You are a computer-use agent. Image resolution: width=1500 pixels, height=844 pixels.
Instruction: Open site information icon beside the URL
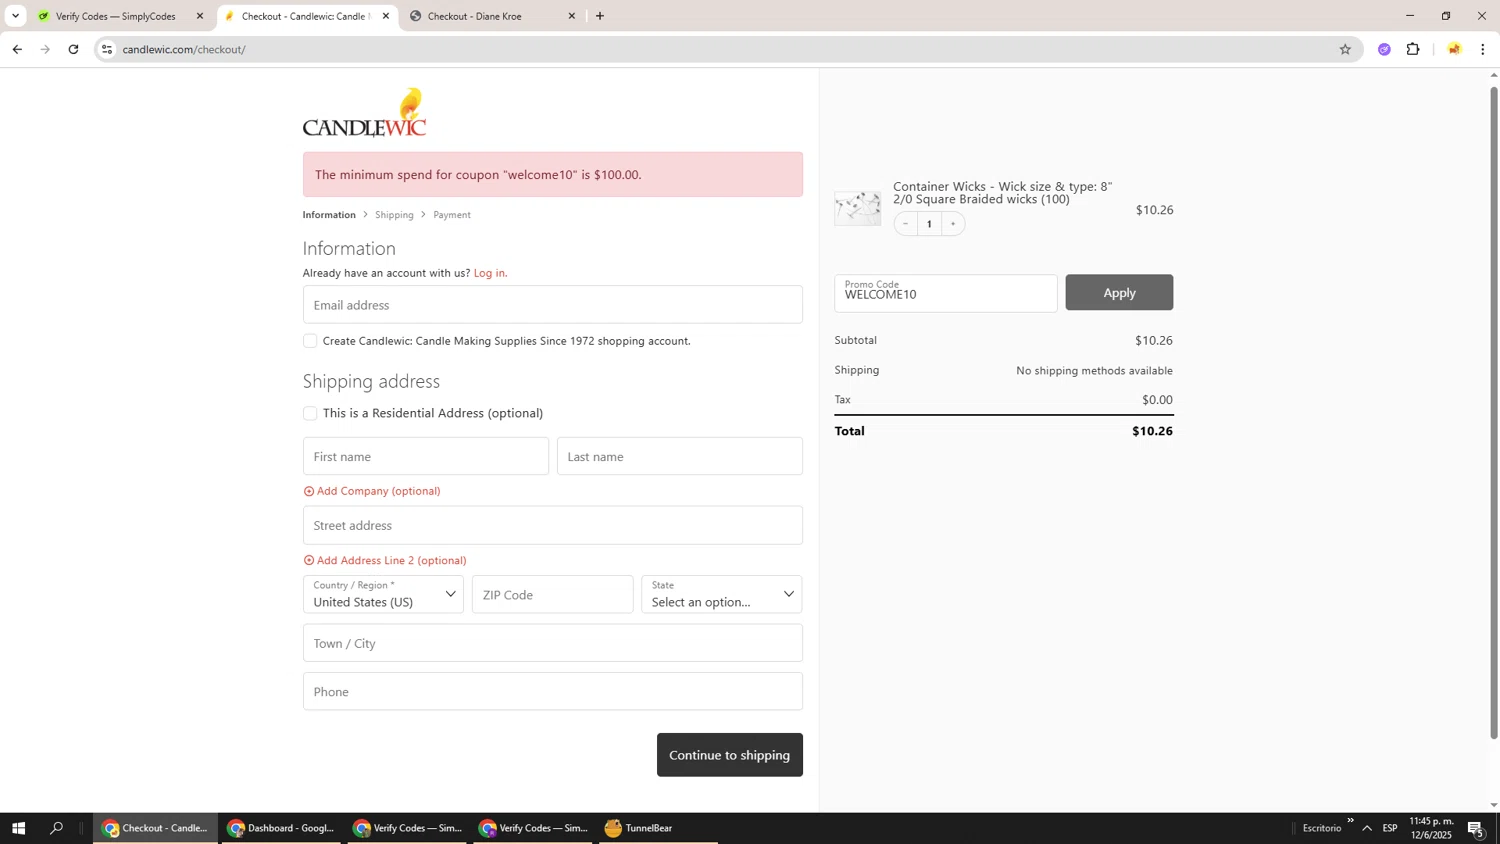(107, 49)
